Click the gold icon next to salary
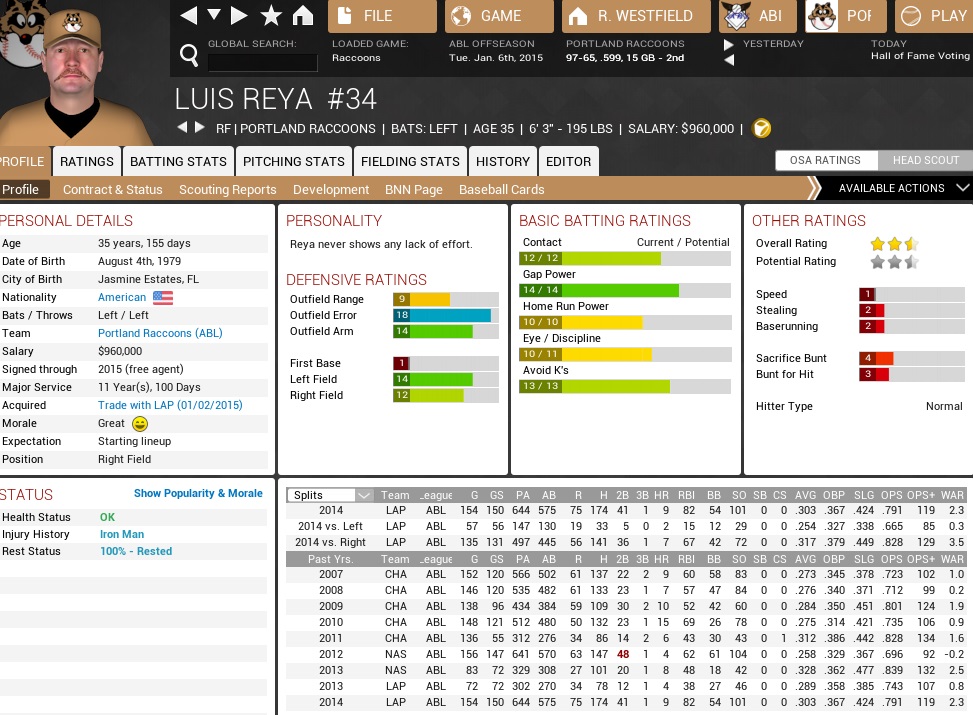This screenshot has height=715, width=973. (x=761, y=128)
